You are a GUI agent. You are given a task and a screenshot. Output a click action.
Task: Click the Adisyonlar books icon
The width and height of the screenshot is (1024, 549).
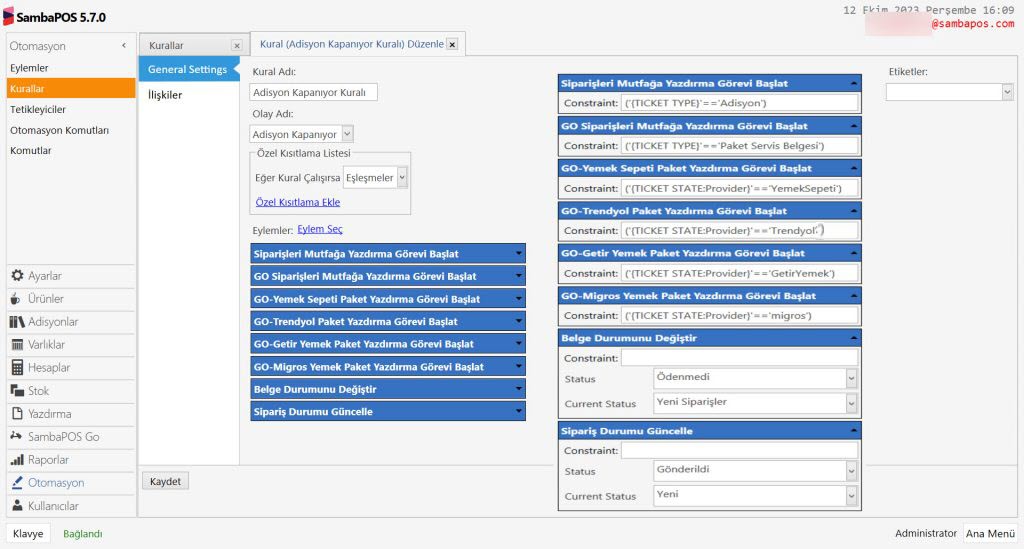coord(17,322)
